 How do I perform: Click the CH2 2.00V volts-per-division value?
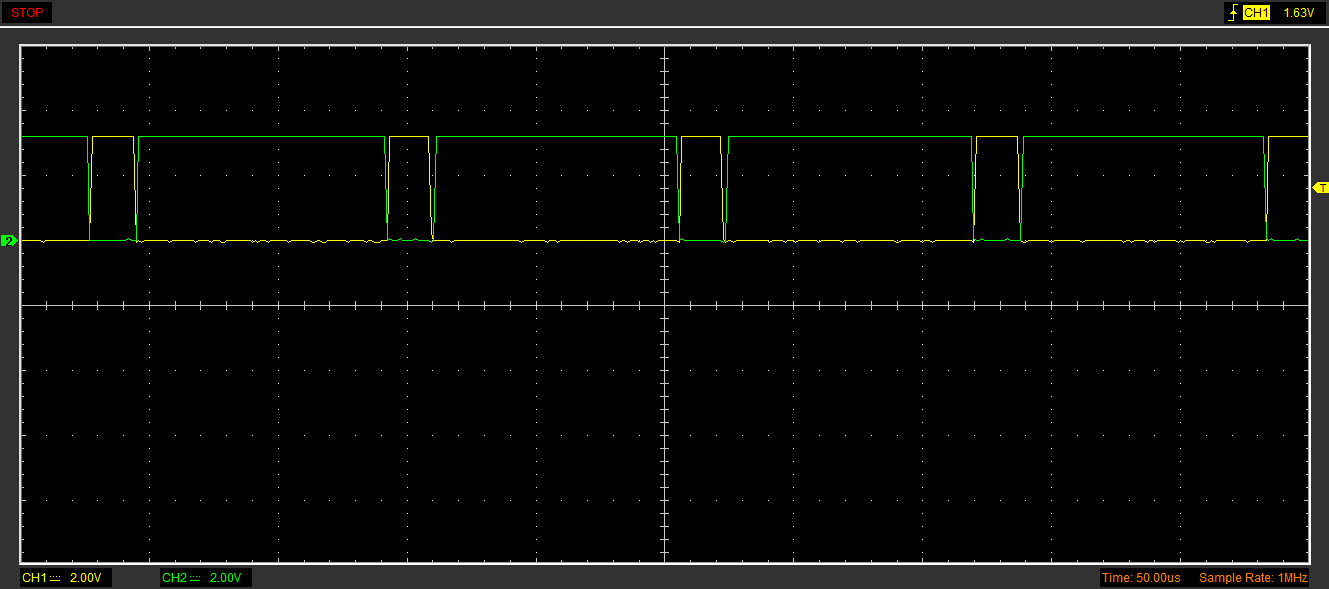click(x=226, y=578)
